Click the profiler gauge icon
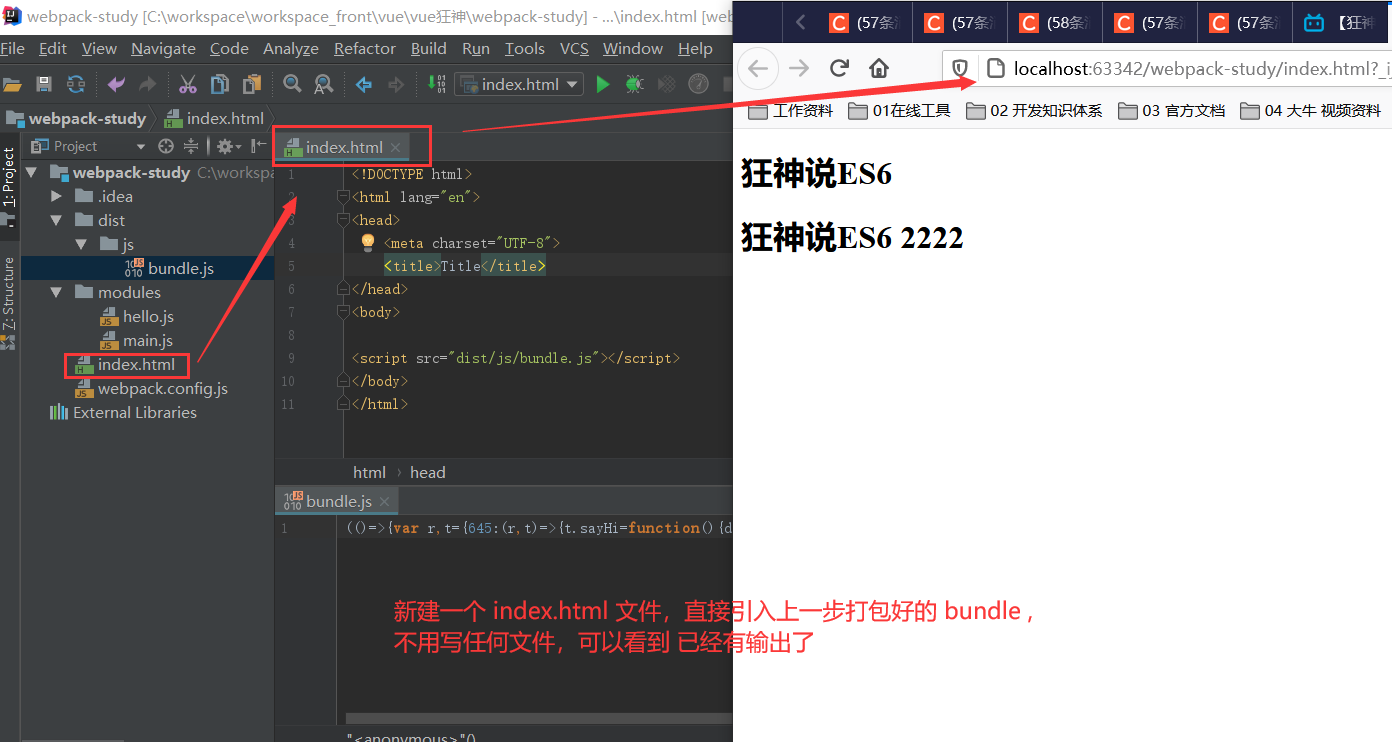Screen dimensions: 1392x742 (x=699, y=84)
